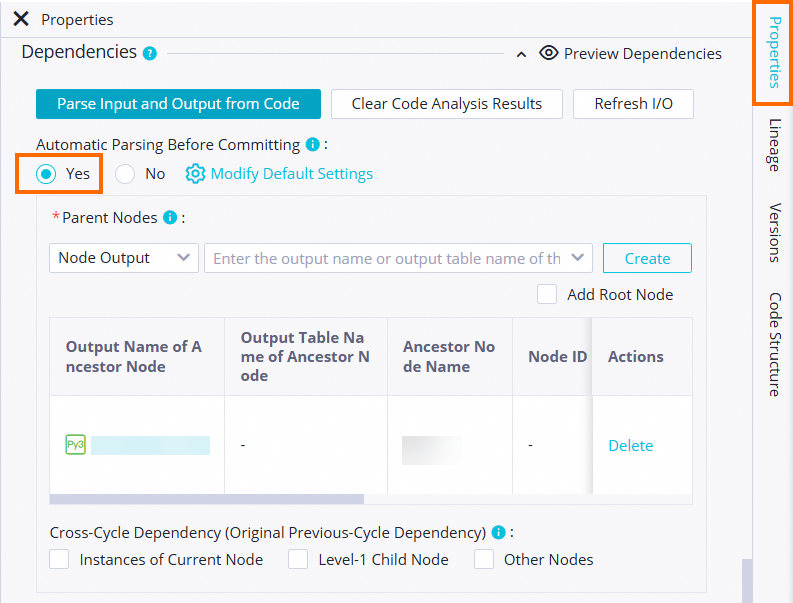
Task: Check Level-1 Child Node checkbox
Action: (x=298, y=559)
